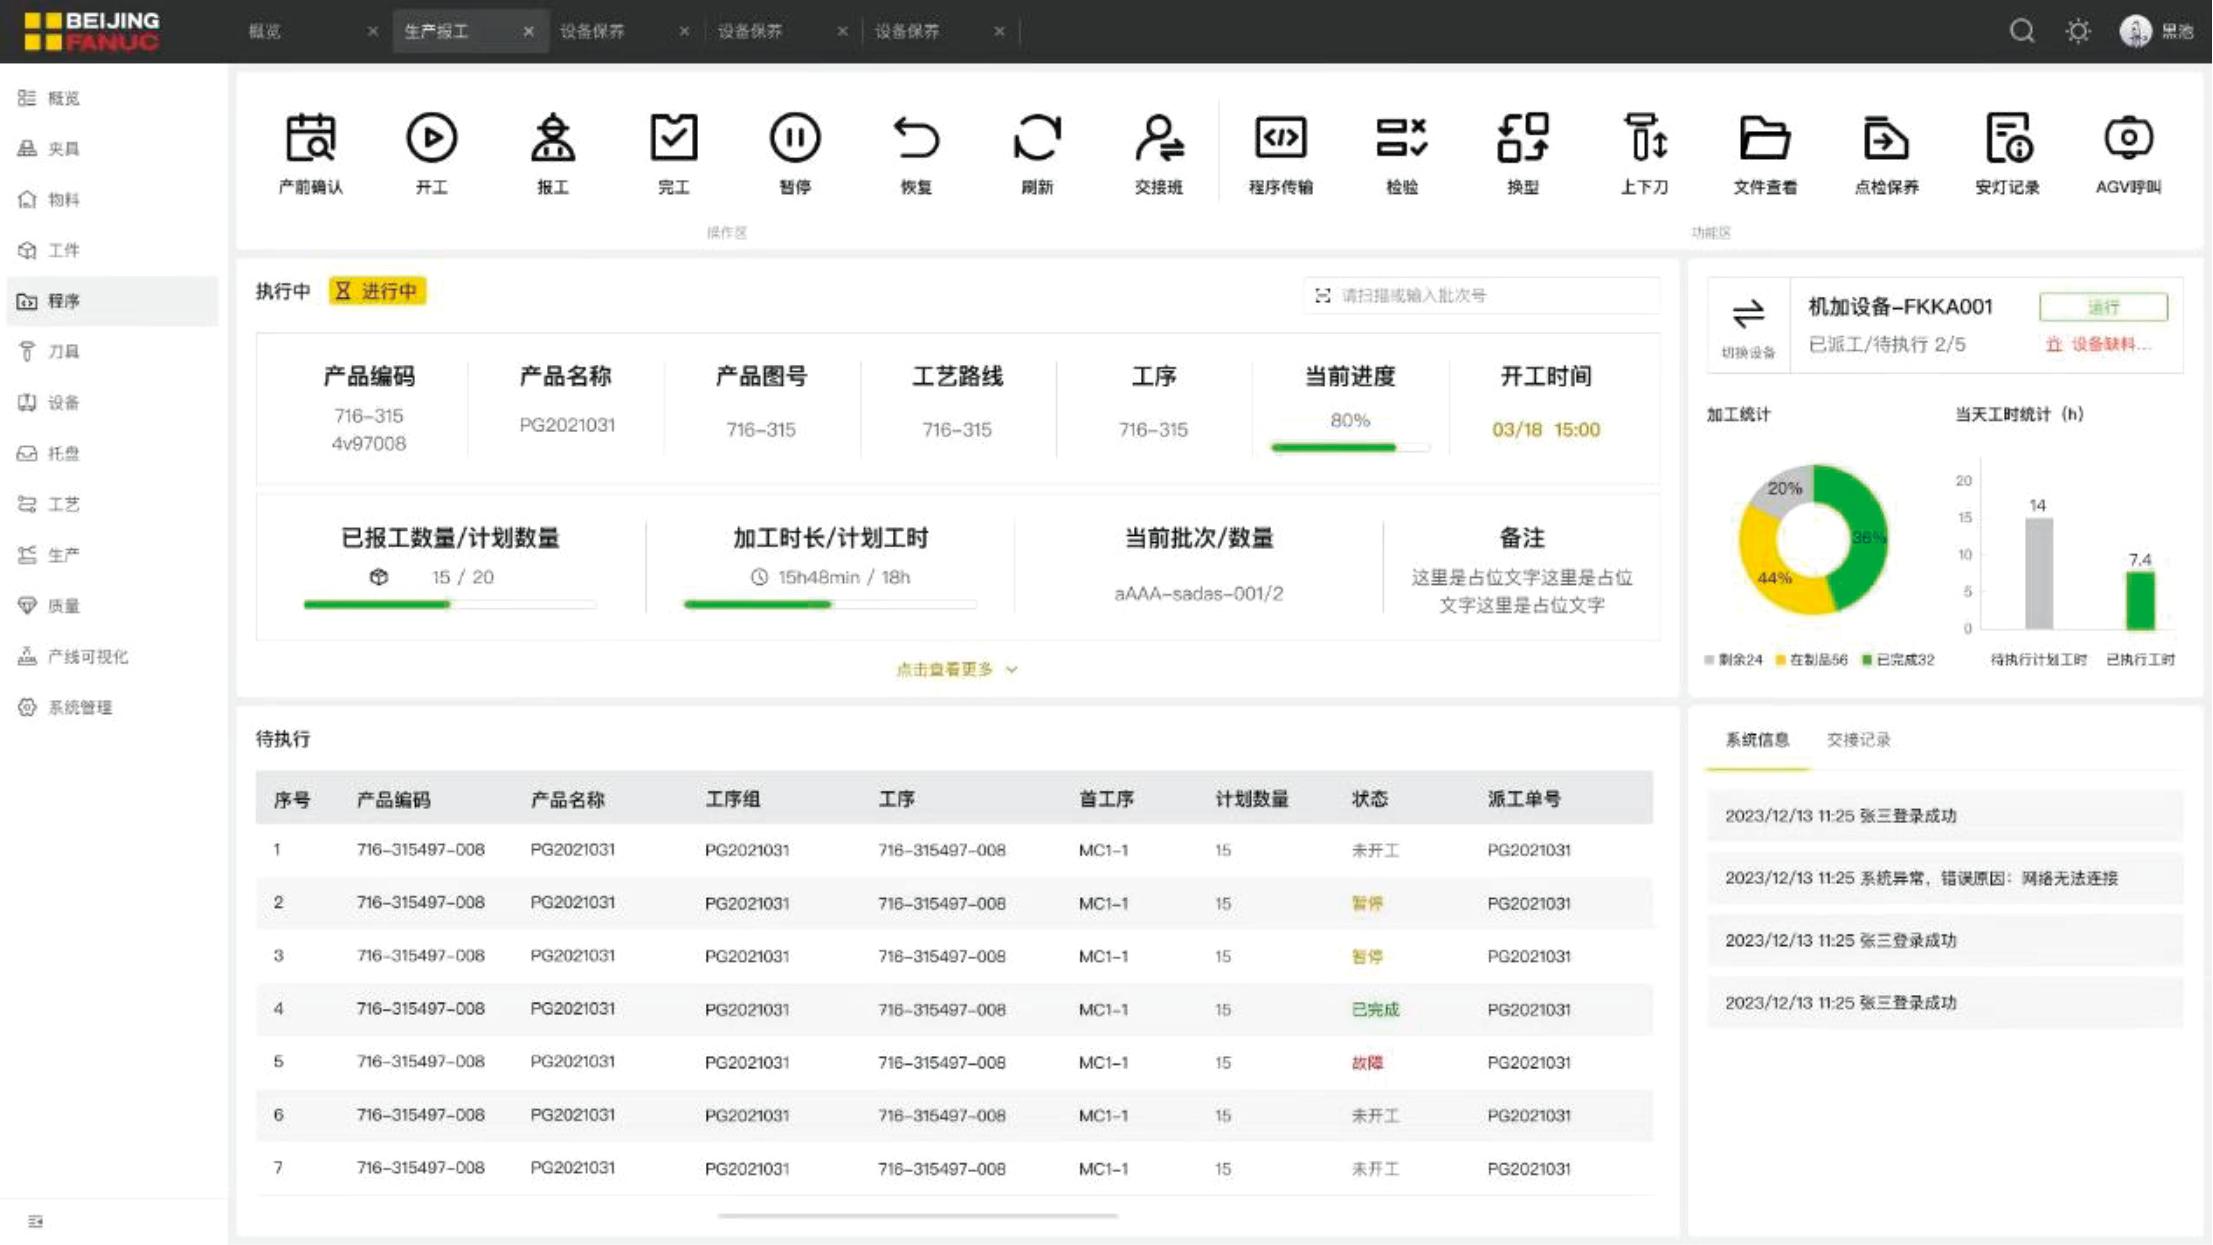This screenshot has width=2213, height=1245.
Task: Open 上下刀 tool change function
Action: click(x=1643, y=139)
